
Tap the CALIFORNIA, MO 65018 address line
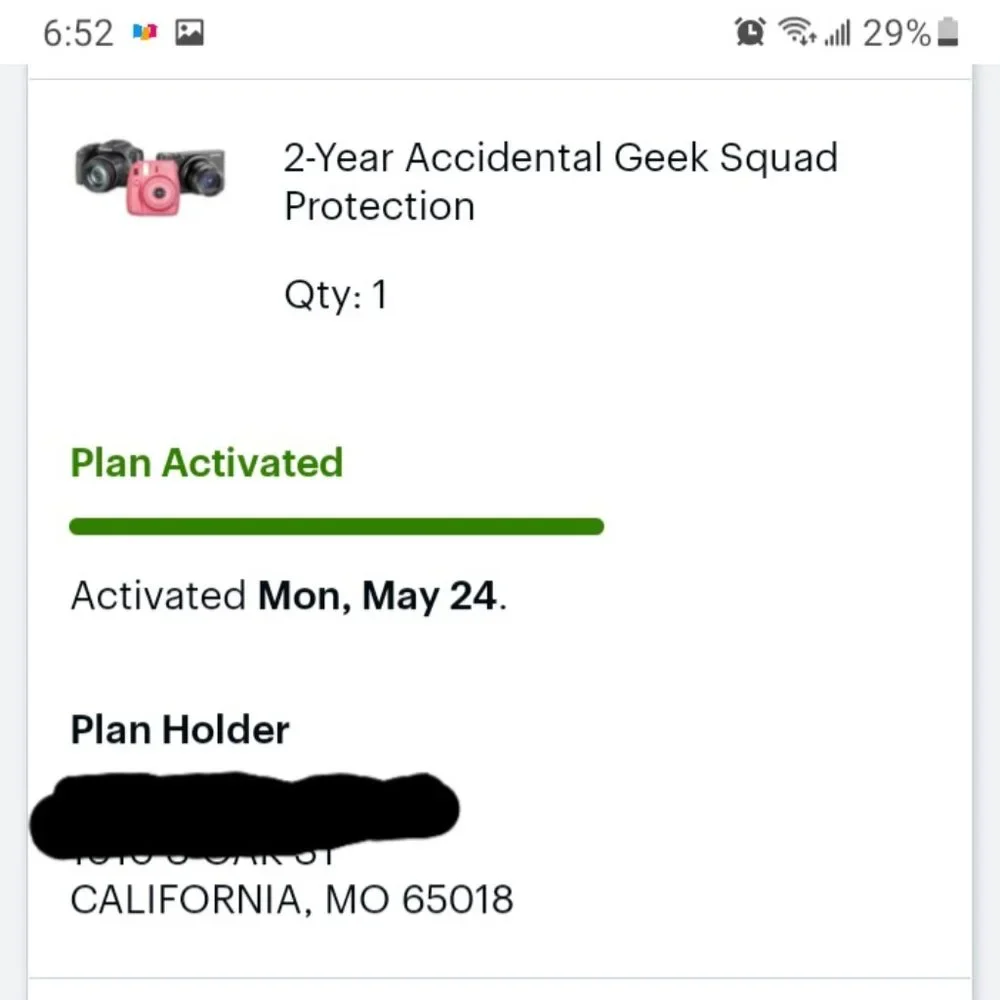tap(291, 900)
